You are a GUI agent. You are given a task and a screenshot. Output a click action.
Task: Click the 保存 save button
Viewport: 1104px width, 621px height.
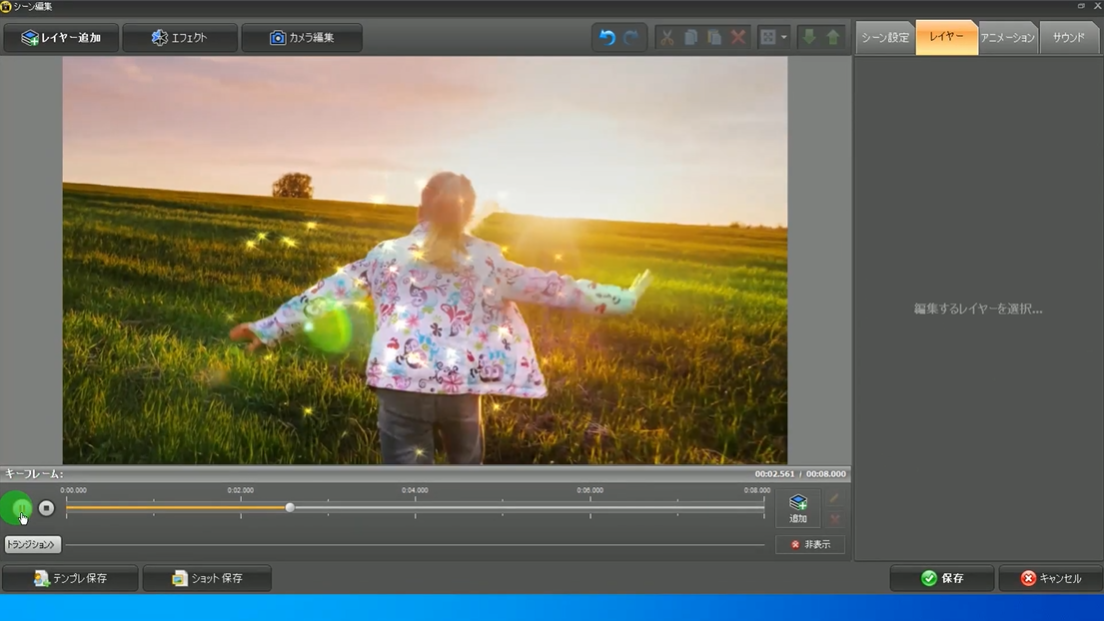(942, 578)
